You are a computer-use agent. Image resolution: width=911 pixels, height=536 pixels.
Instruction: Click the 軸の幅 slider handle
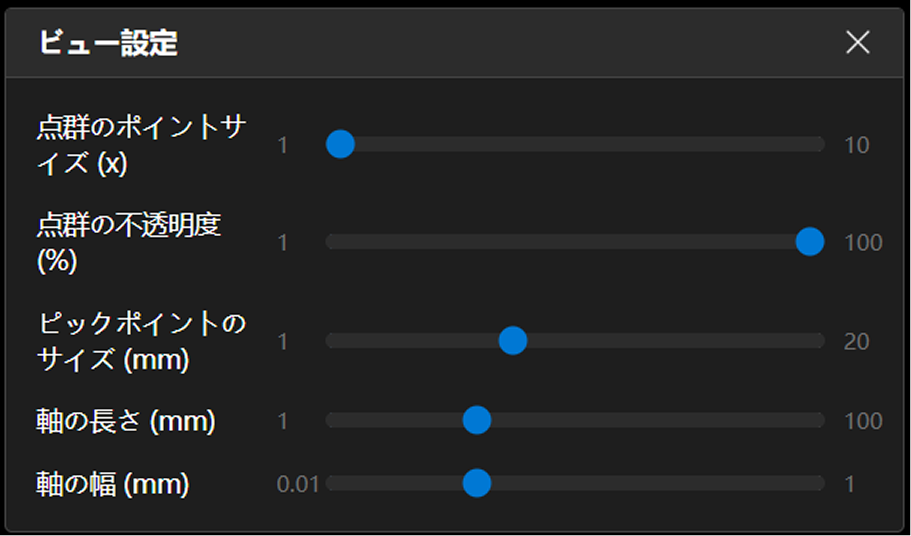pyautogui.click(x=477, y=484)
